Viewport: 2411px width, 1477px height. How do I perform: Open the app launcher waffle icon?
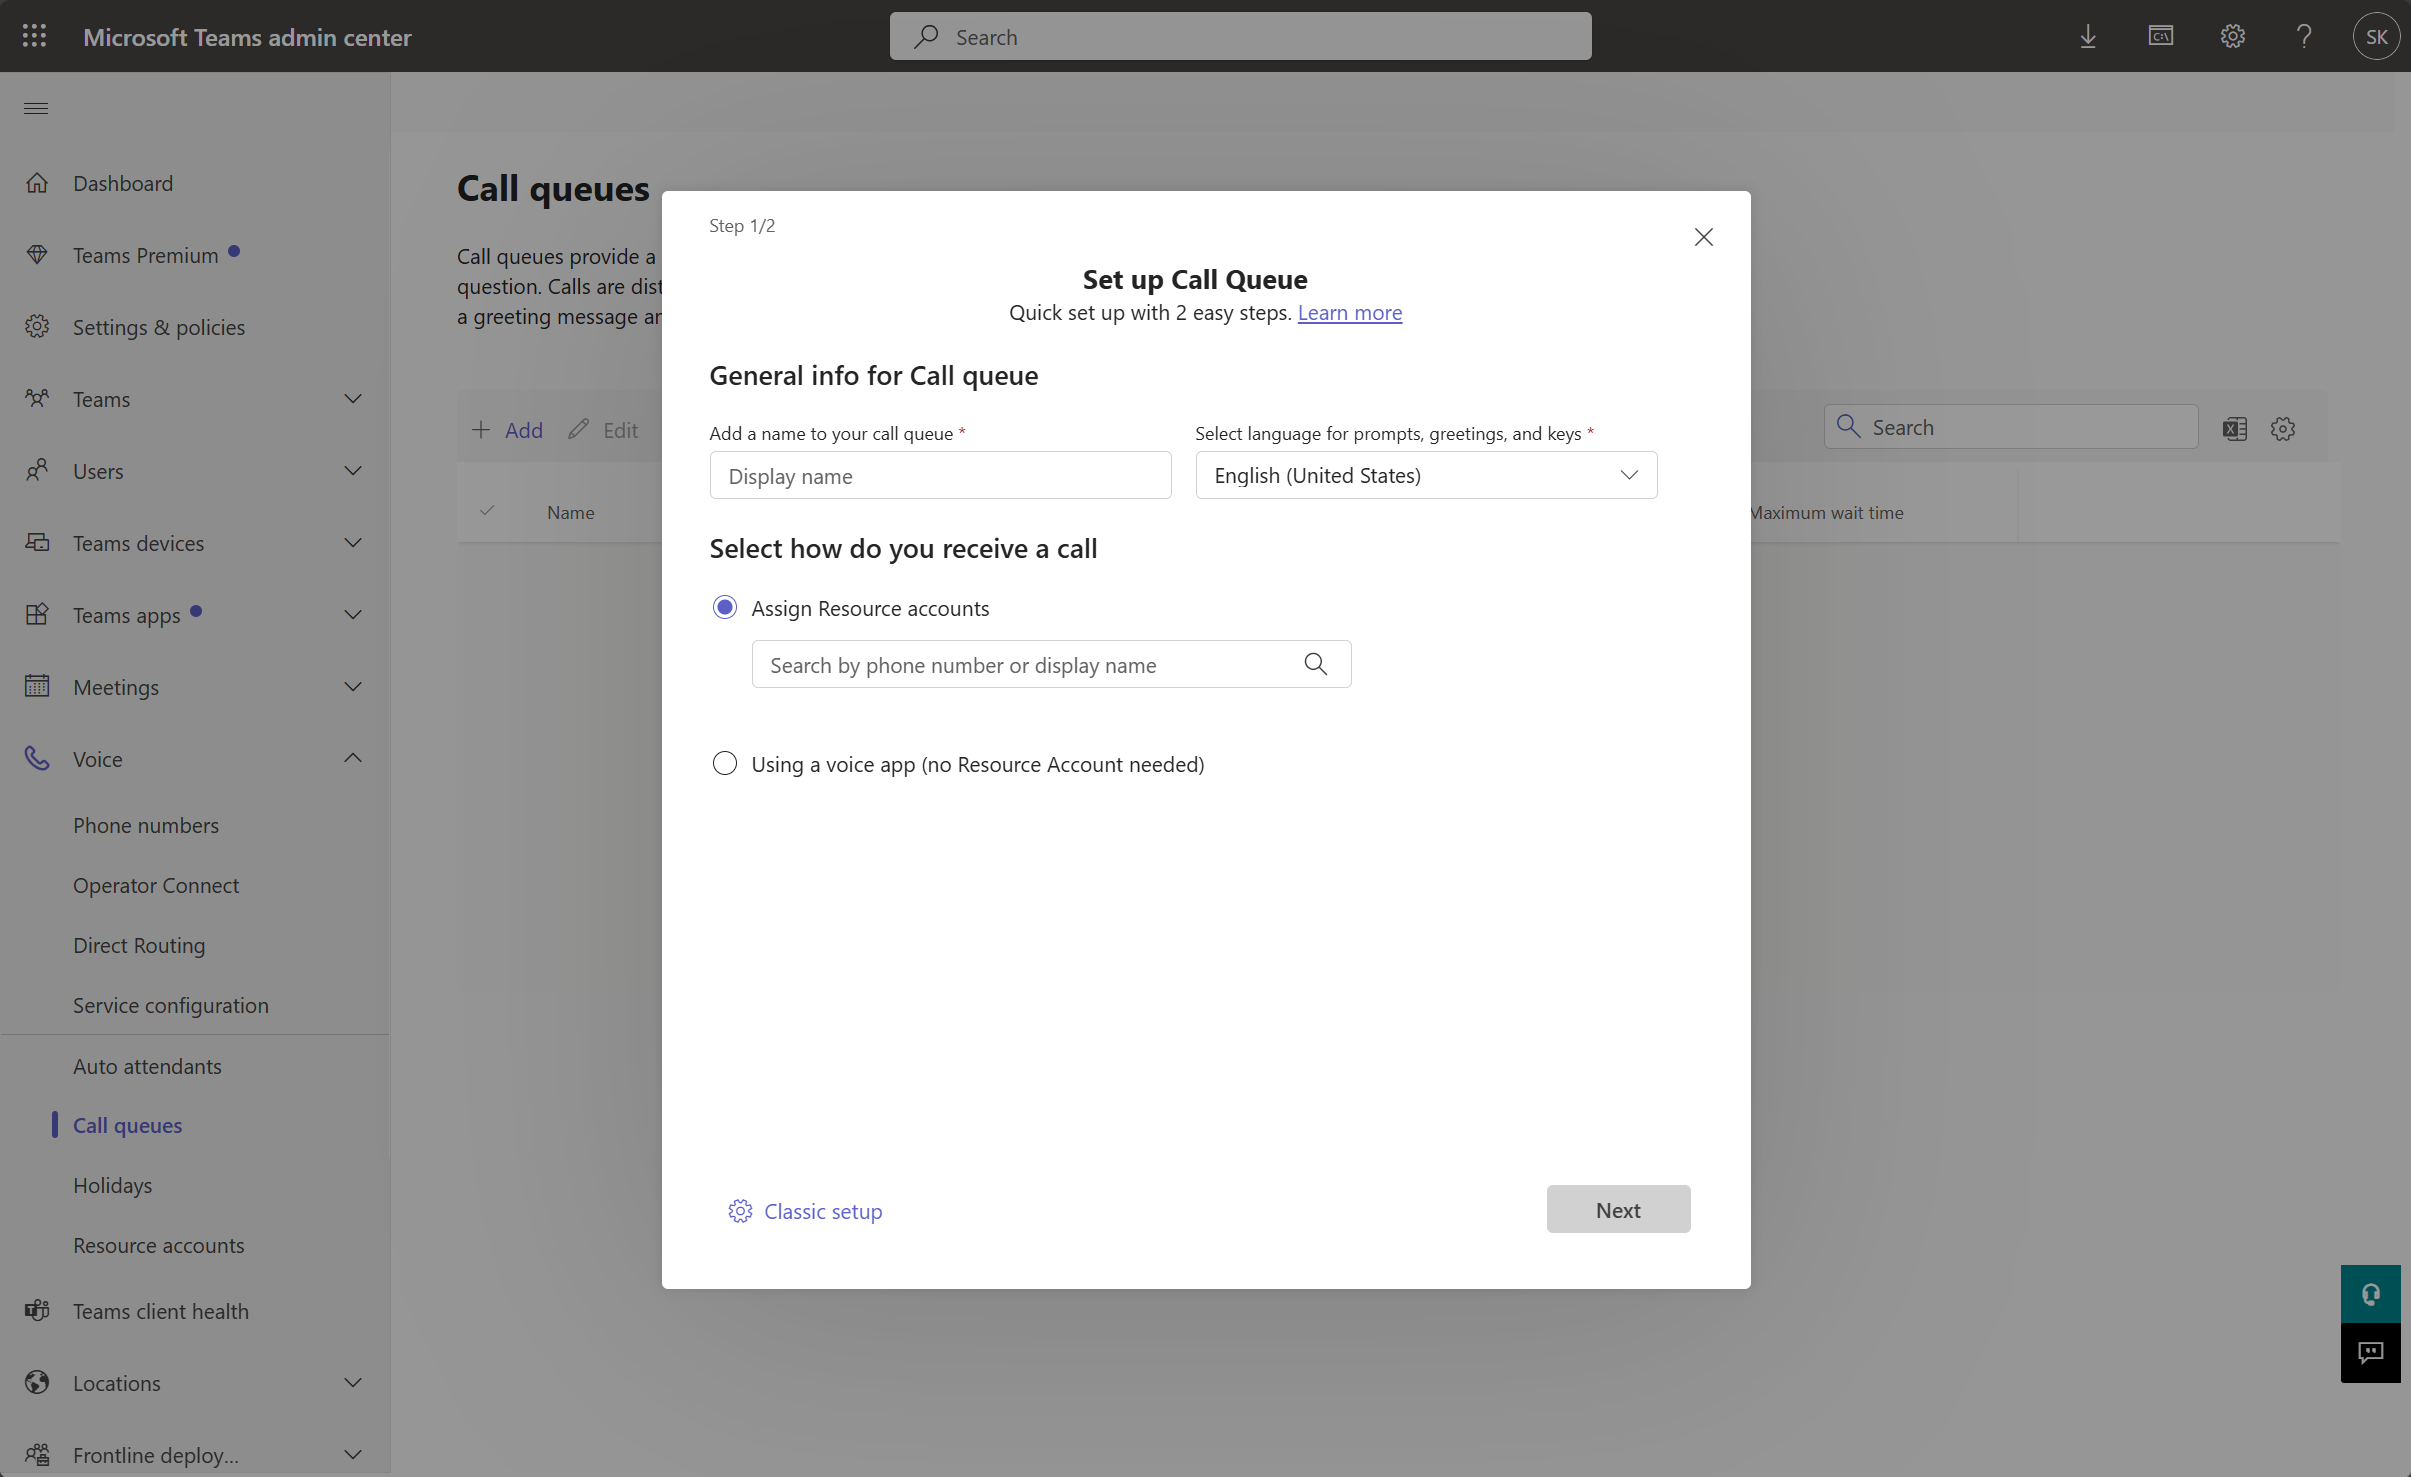pos(34,36)
